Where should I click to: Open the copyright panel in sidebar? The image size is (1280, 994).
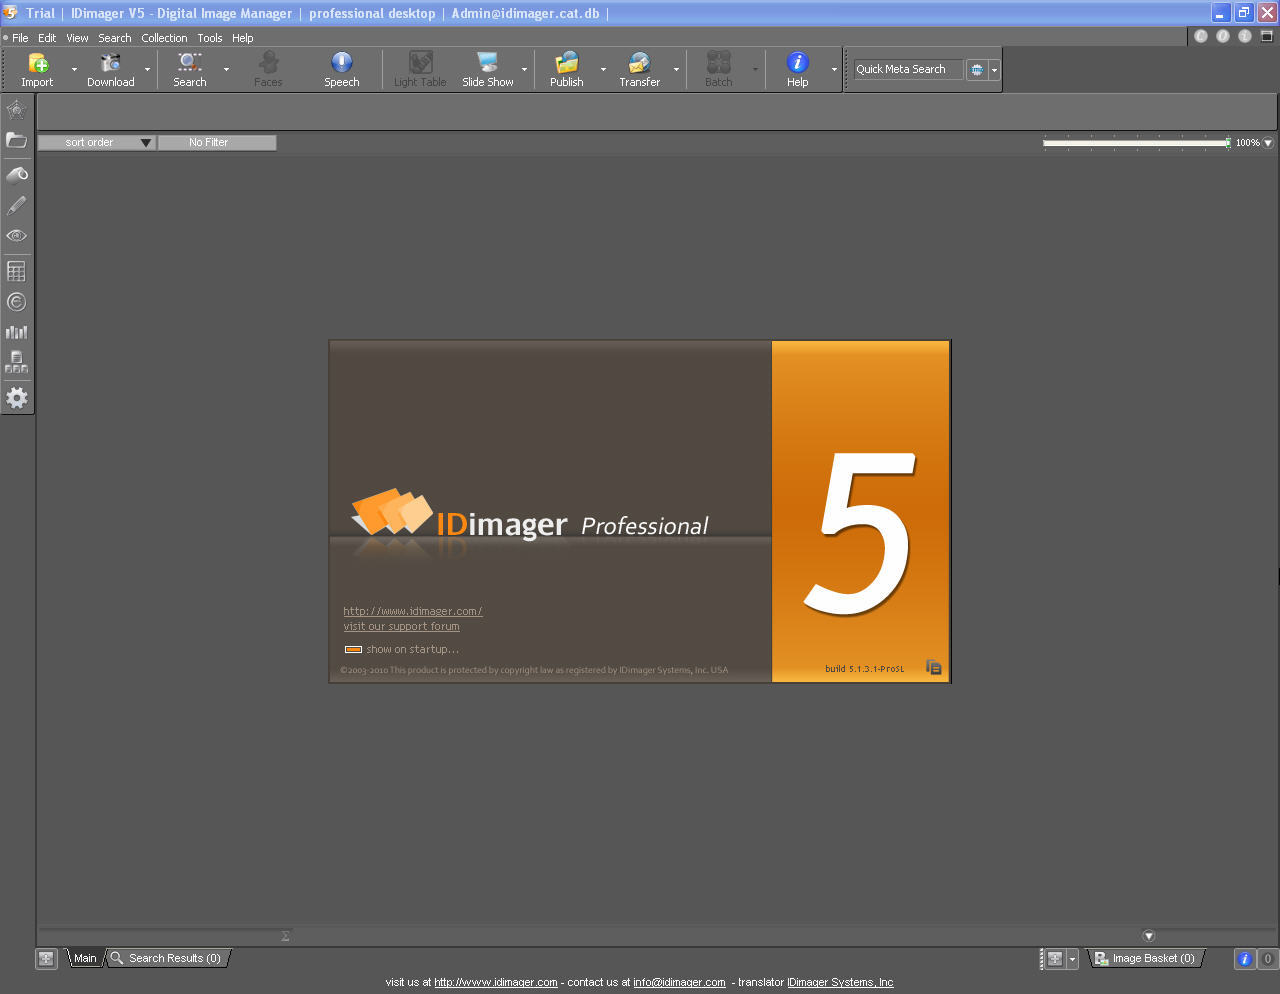click(x=16, y=301)
